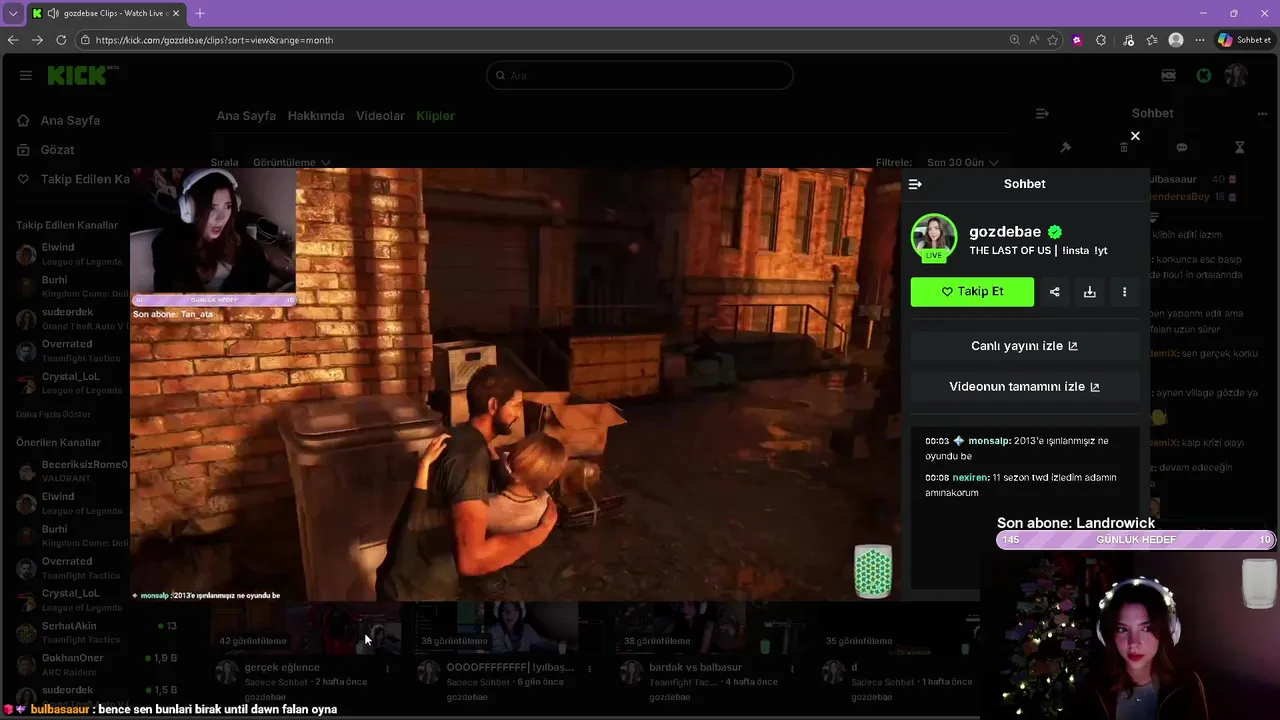This screenshot has height=720, width=1280.
Task: Open options for 'bardak vs balbasur' clip
Action: (x=791, y=669)
